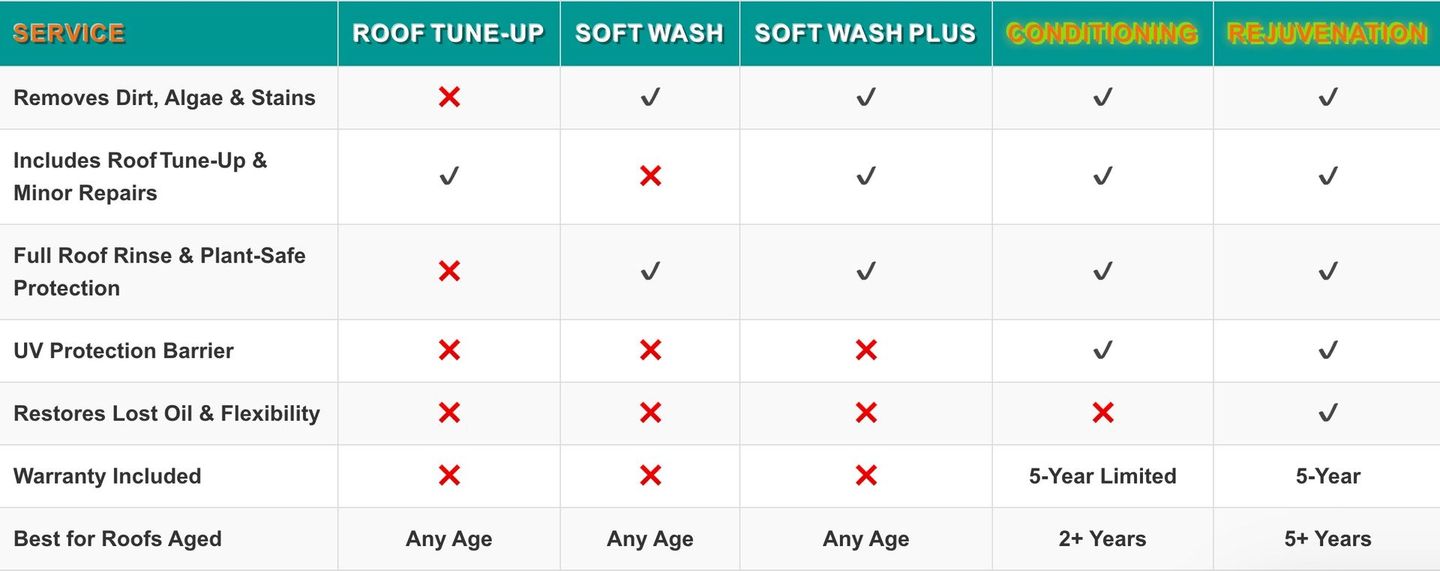Click Roof Tune-Up red X in UV Protection row
This screenshot has height=571, width=1440.
click(449, 350)
